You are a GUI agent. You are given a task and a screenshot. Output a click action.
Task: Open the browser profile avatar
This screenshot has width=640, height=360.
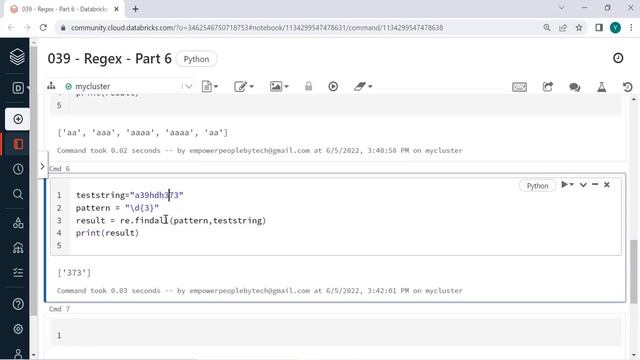[x=616, y=28]
